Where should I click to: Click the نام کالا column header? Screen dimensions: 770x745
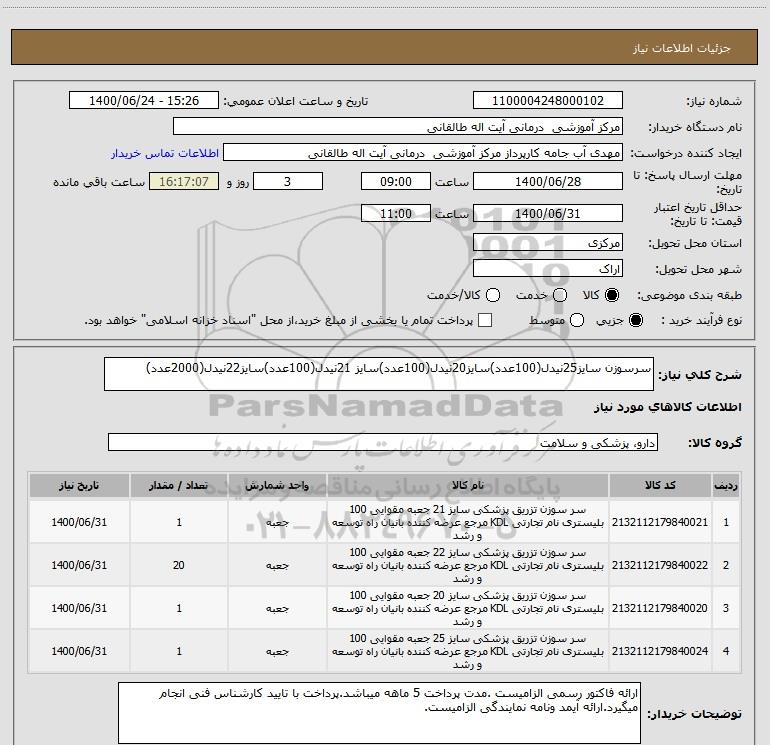point(468,486)
